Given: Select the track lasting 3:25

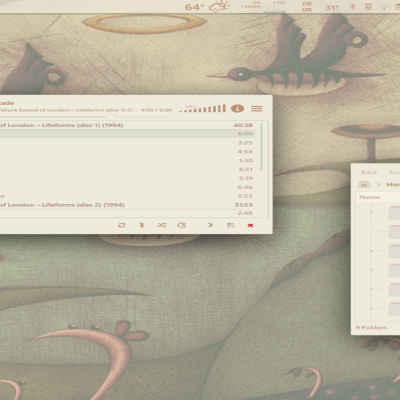Looking at the screenshot, I should pyautogui.click(x=128, y=143).
